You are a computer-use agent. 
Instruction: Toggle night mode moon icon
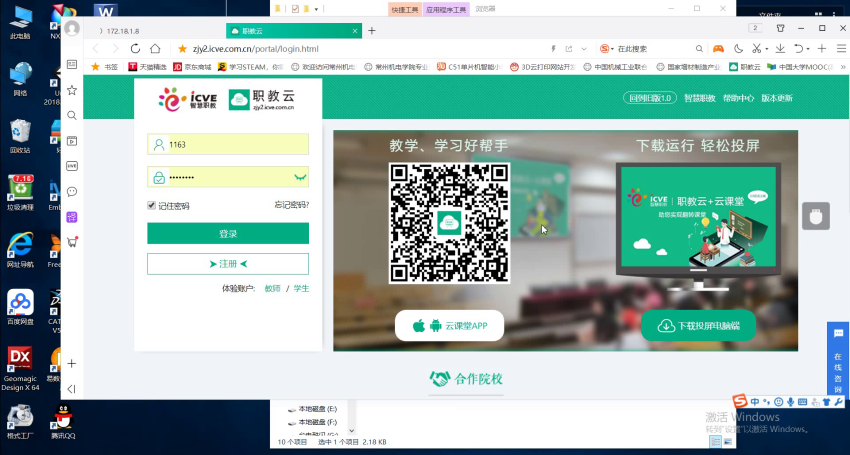pyautogui.click(x=738, y=48)
